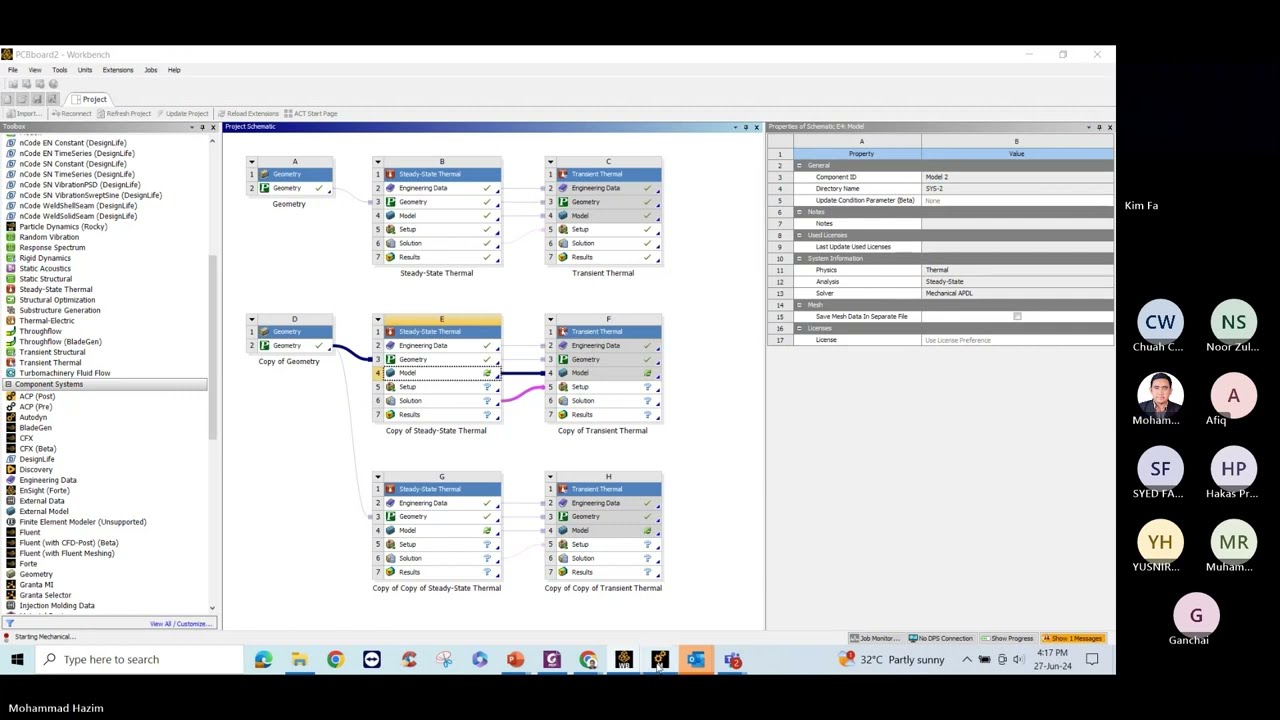Open system H dropdown arrow
The width and height of the screenshot is (1280, 720).
pyautogui.click(x=550, y=477)
